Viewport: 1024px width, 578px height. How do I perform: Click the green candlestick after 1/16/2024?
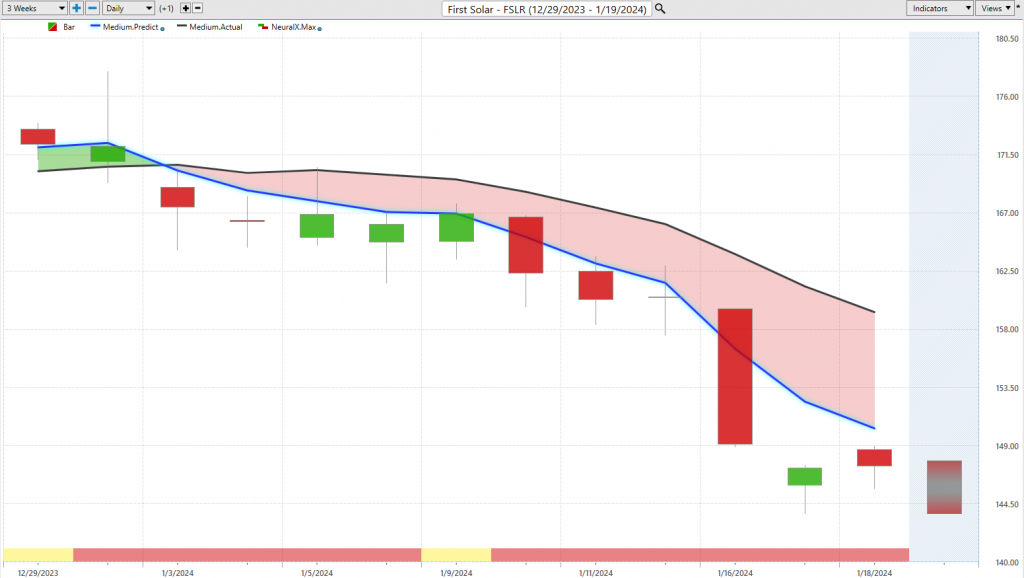point(805,476)
